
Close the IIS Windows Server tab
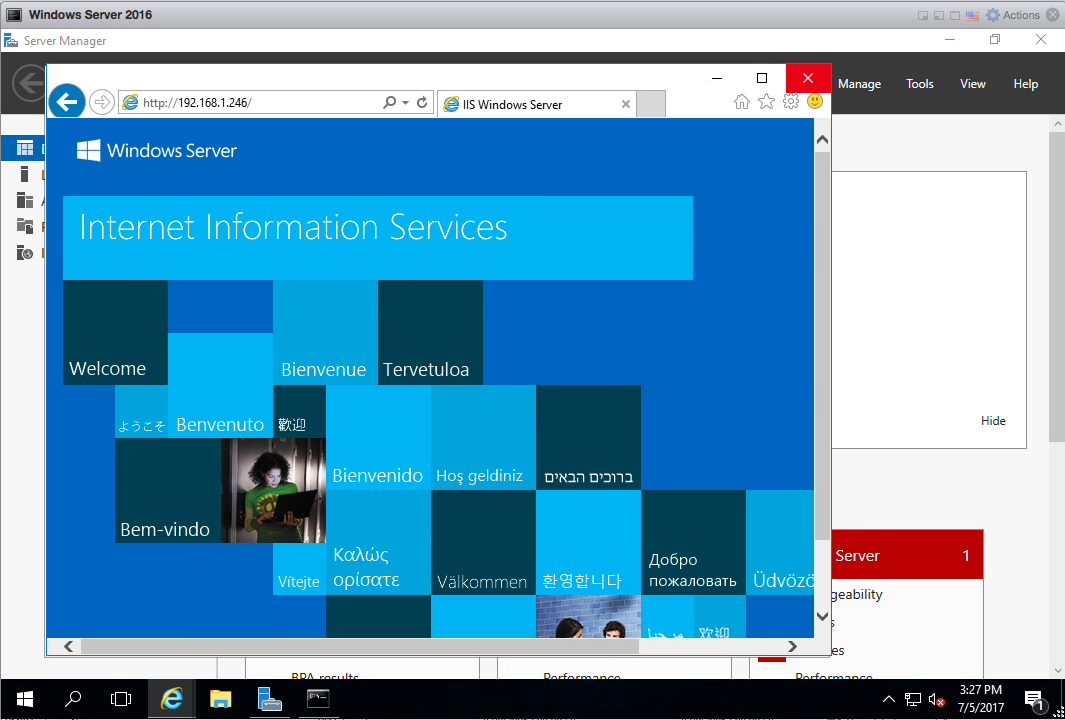point(626,105)
